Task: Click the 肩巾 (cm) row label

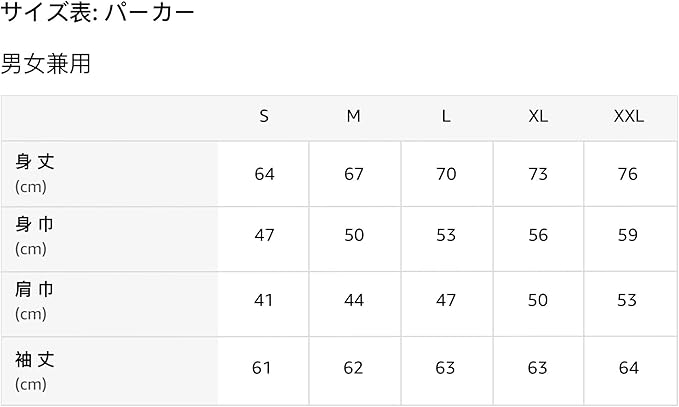Action: [x=35, y=302]
